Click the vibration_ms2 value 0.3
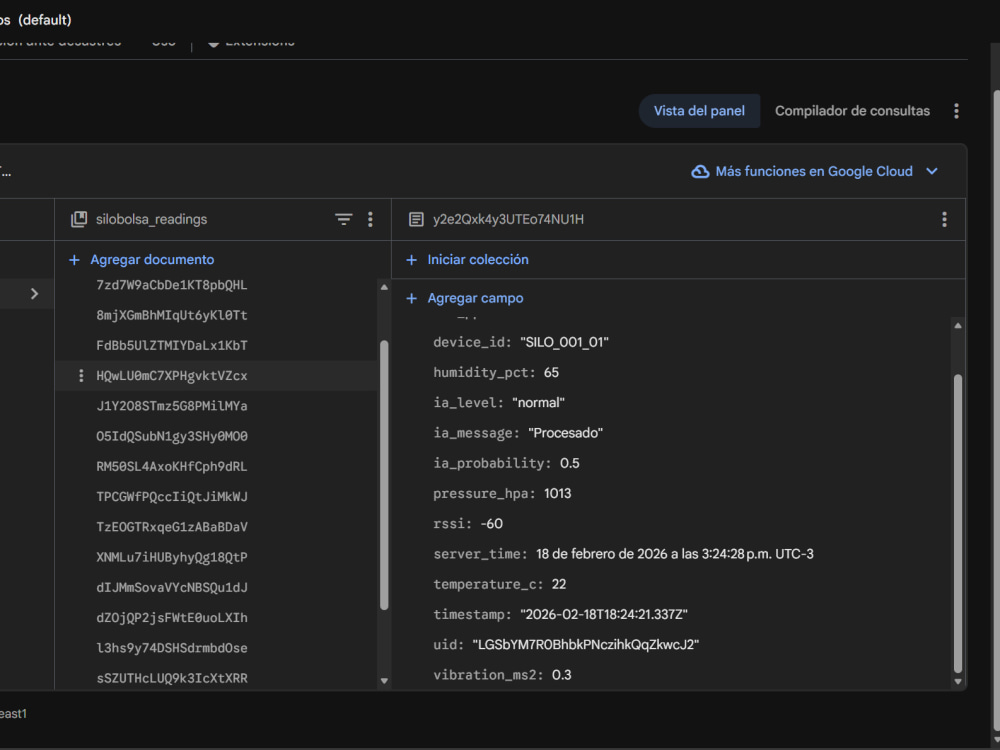1000x750 pixels. (561, 675)
